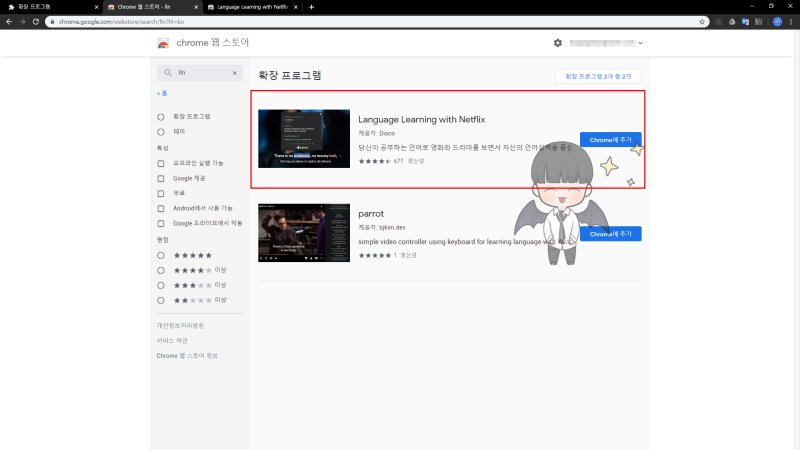Screen dimensions: 800x450
Task: Check Android에서 사용 가능
Action: pos(161,209)
